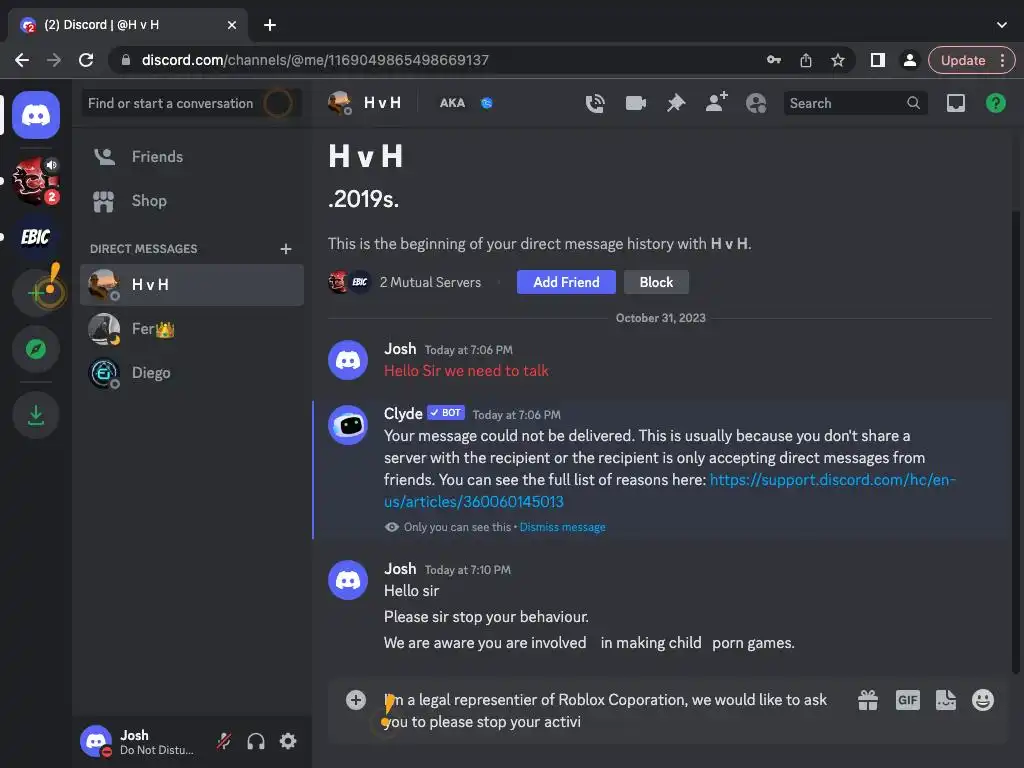Expand the browser tab search chevron
Viewport: 1024px width, 768px height.
[x=1002, y=25]
